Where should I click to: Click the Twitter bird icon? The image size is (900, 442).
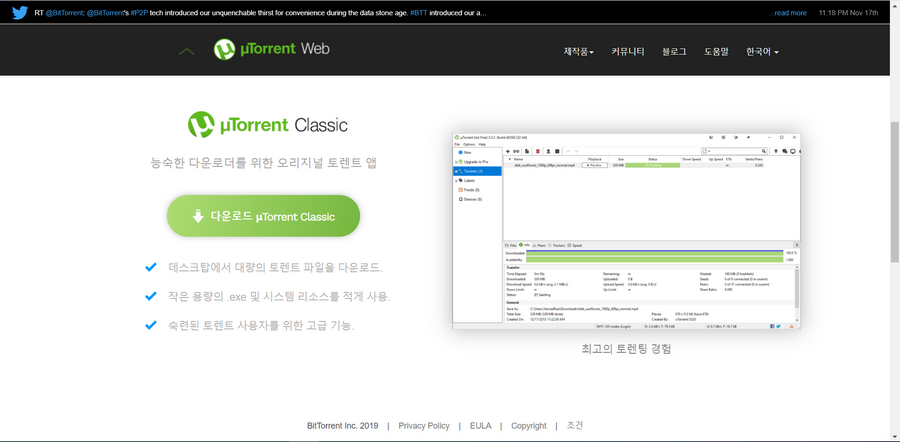(x=20, y=13)
